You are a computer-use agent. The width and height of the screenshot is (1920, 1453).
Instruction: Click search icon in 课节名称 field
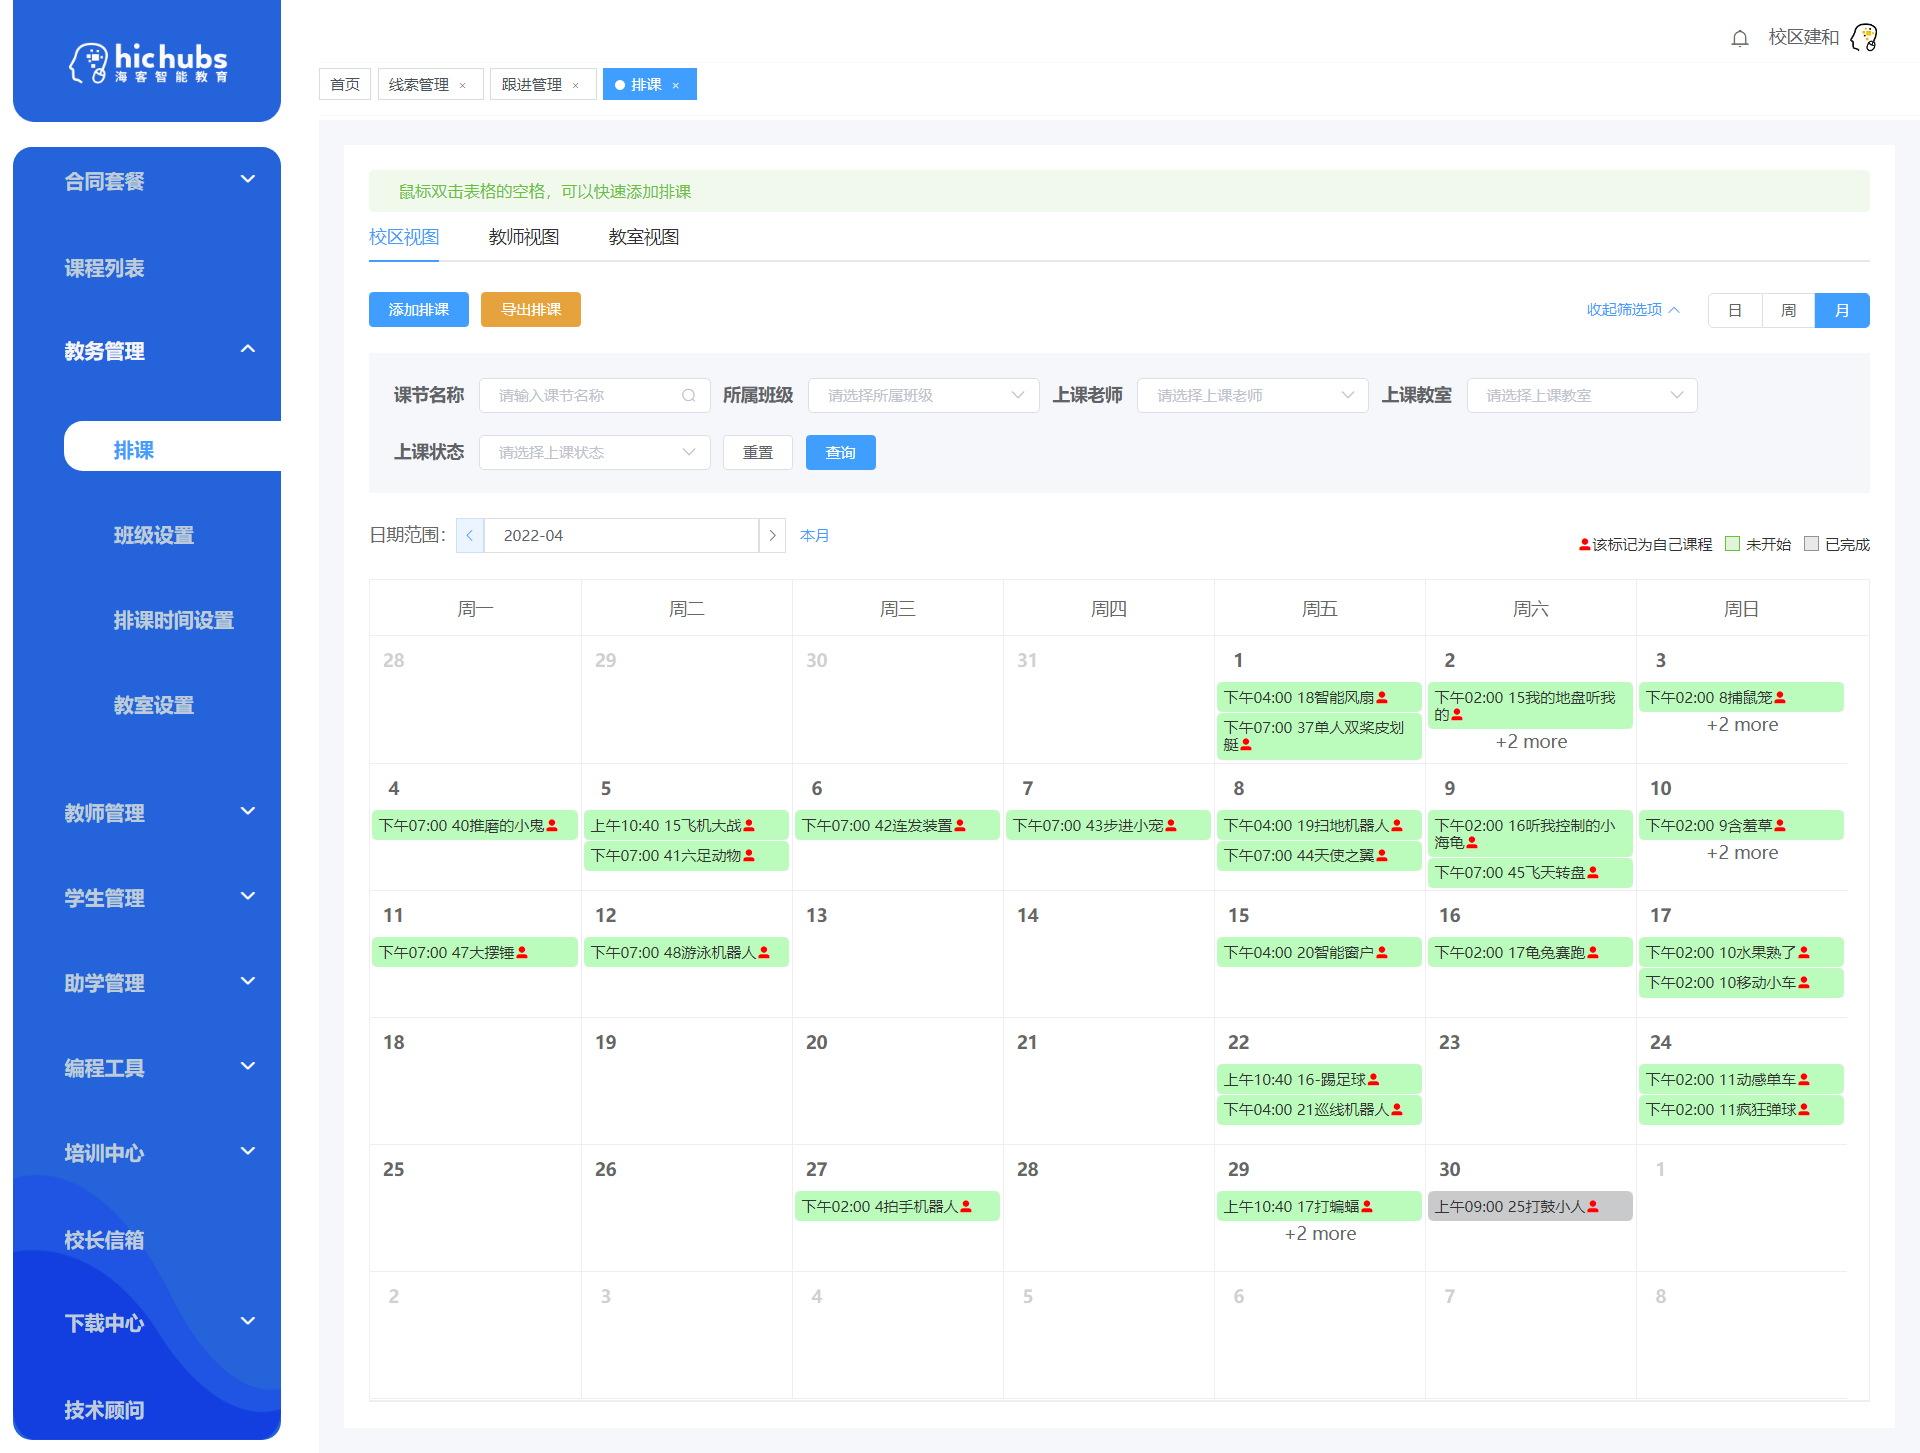[689, 396]
